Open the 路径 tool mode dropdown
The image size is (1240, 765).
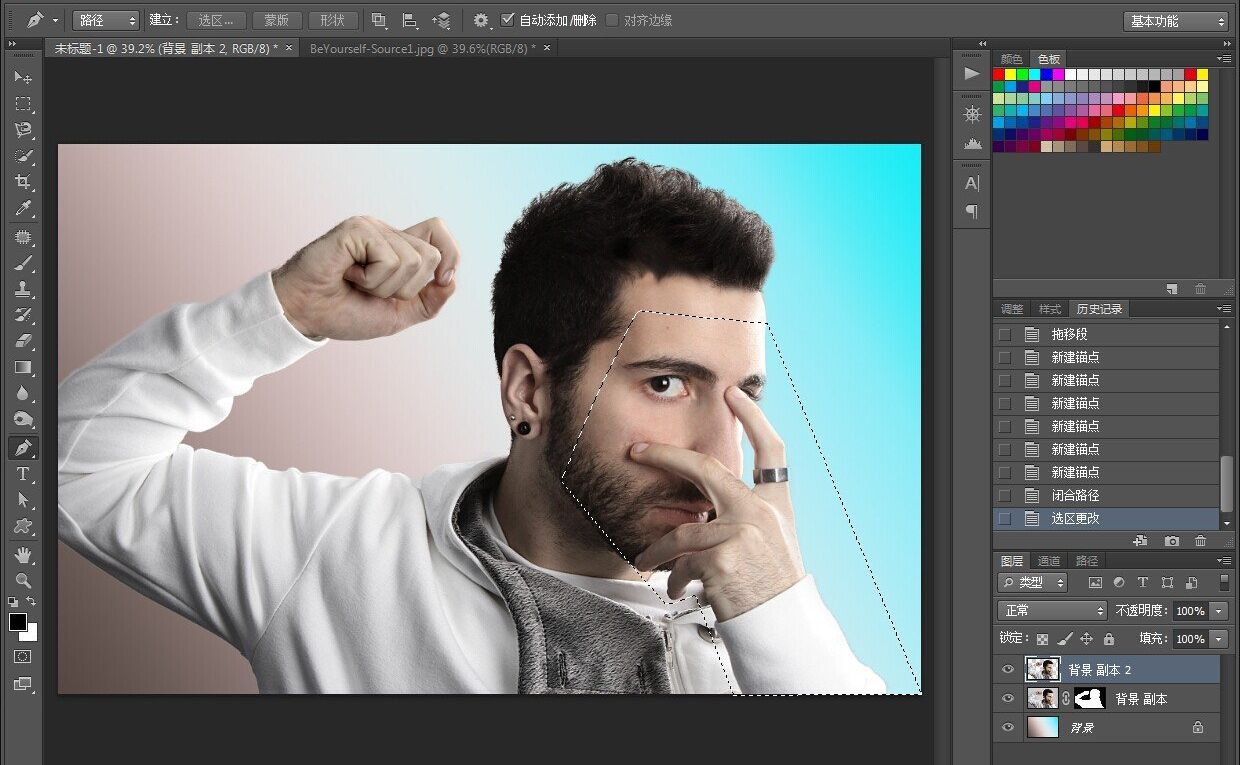(105, 20)
